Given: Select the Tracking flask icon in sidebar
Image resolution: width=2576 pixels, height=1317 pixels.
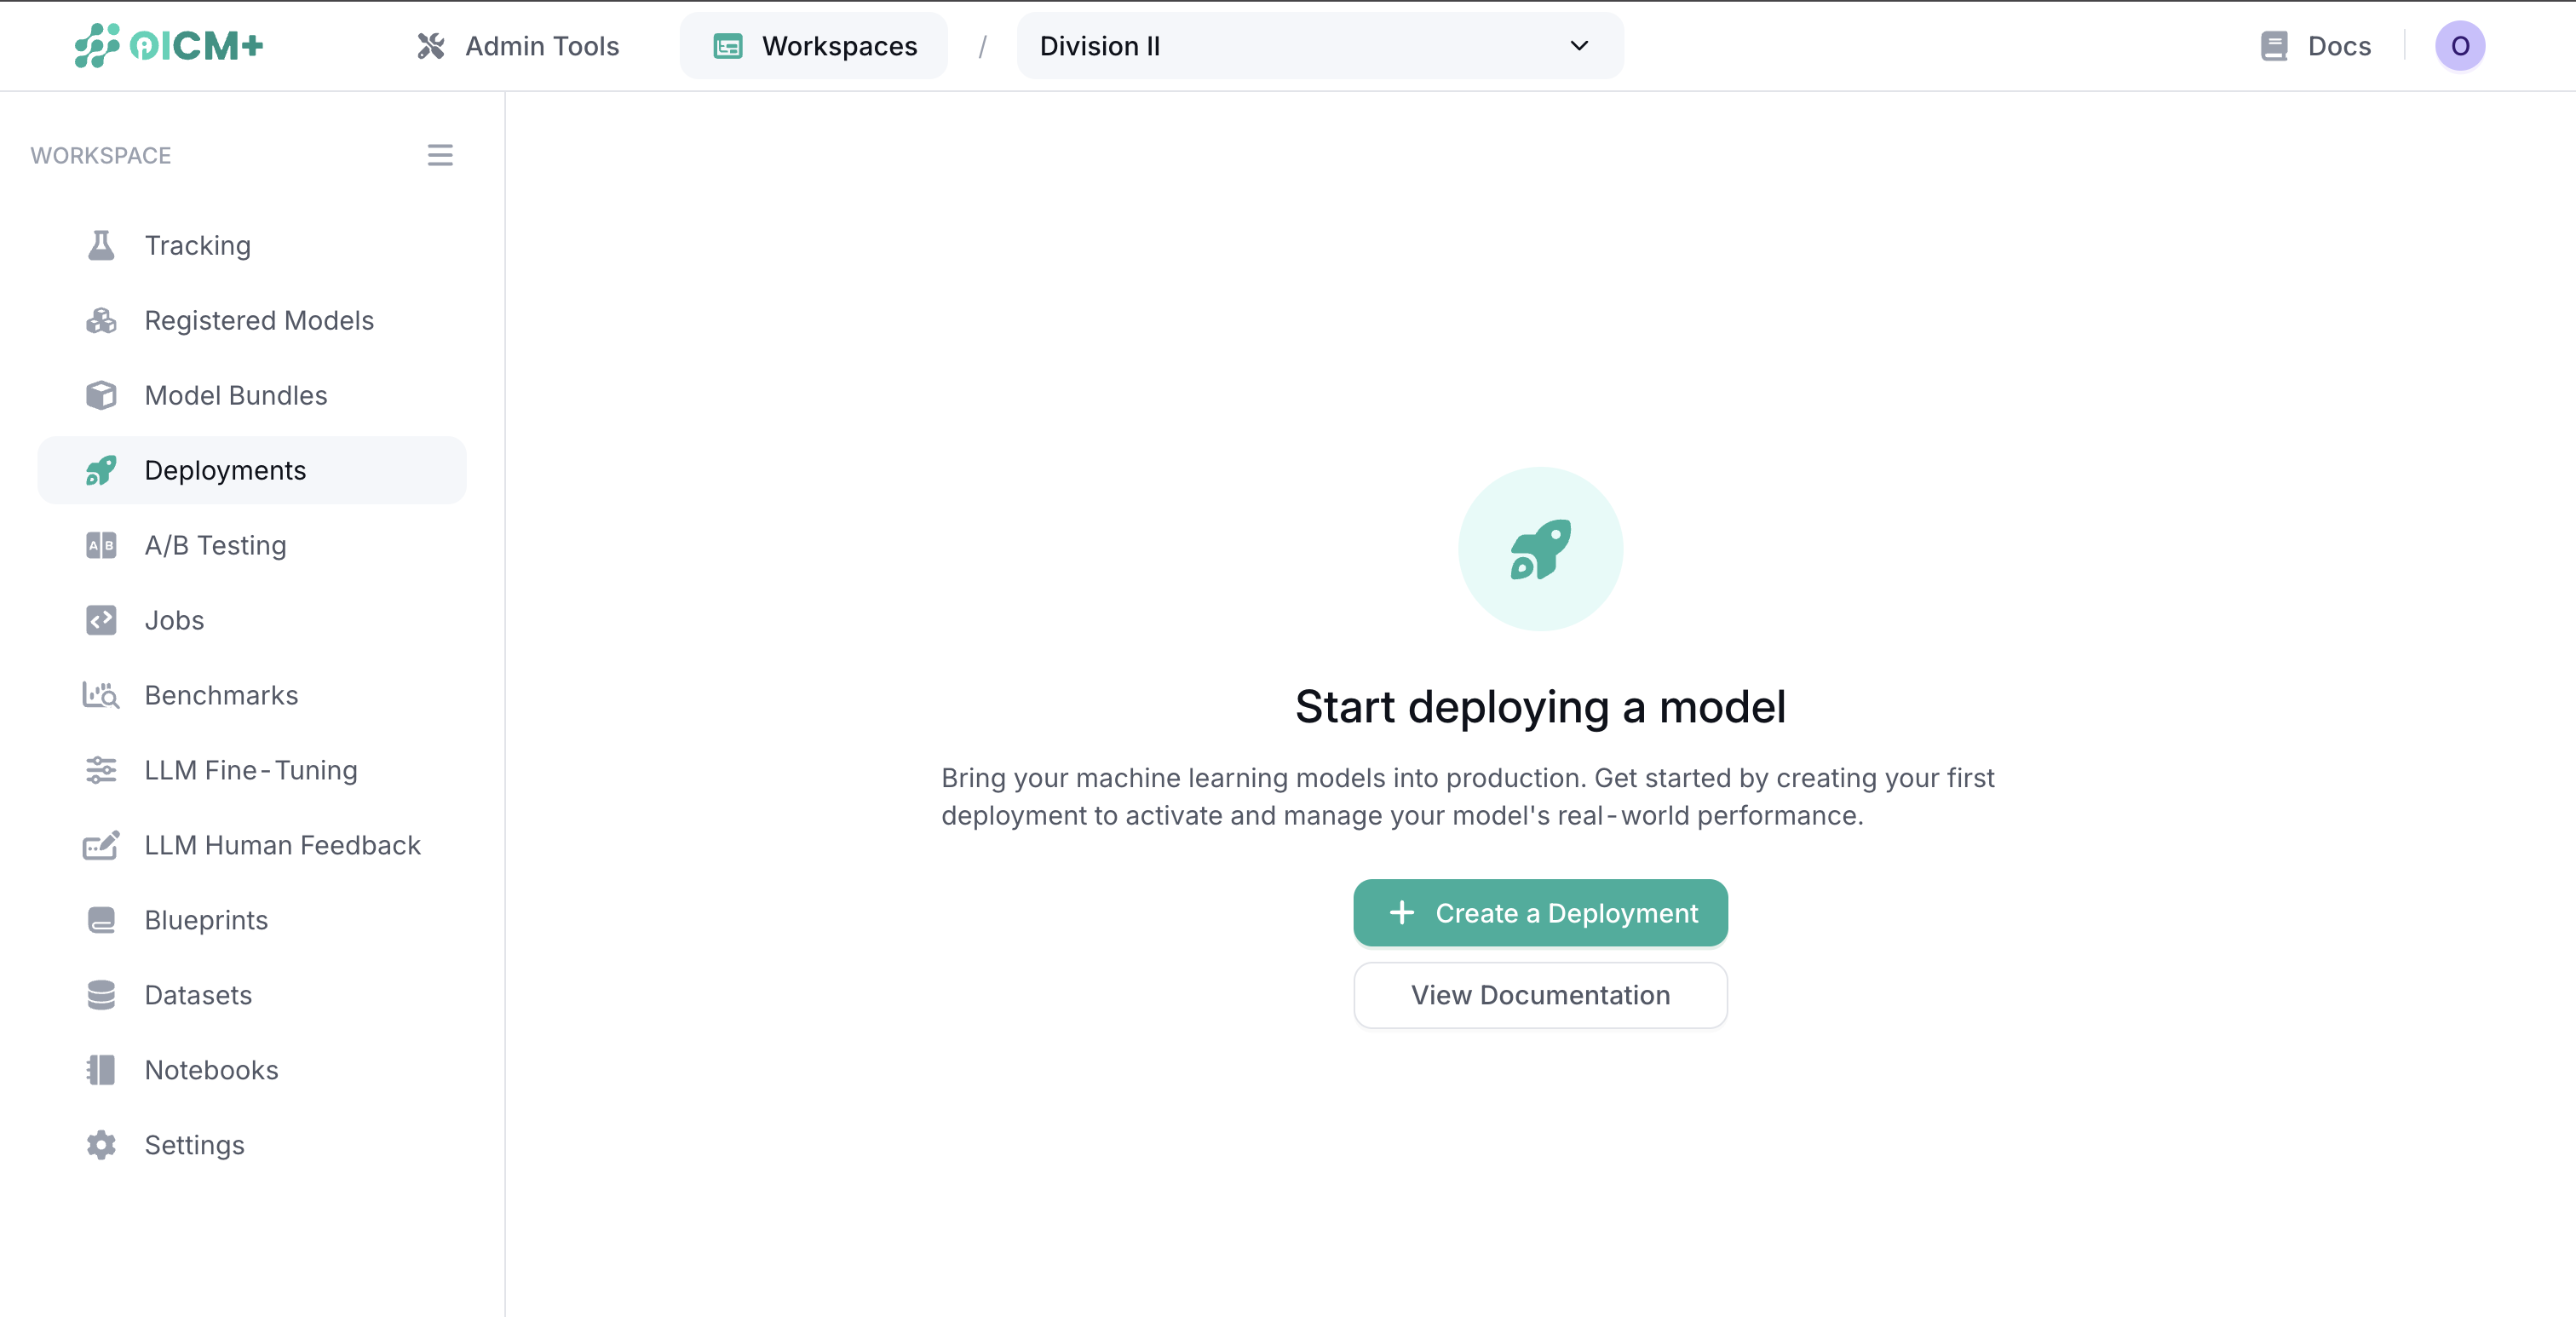Looking at the screenshot, I should (x=100, y=245).
